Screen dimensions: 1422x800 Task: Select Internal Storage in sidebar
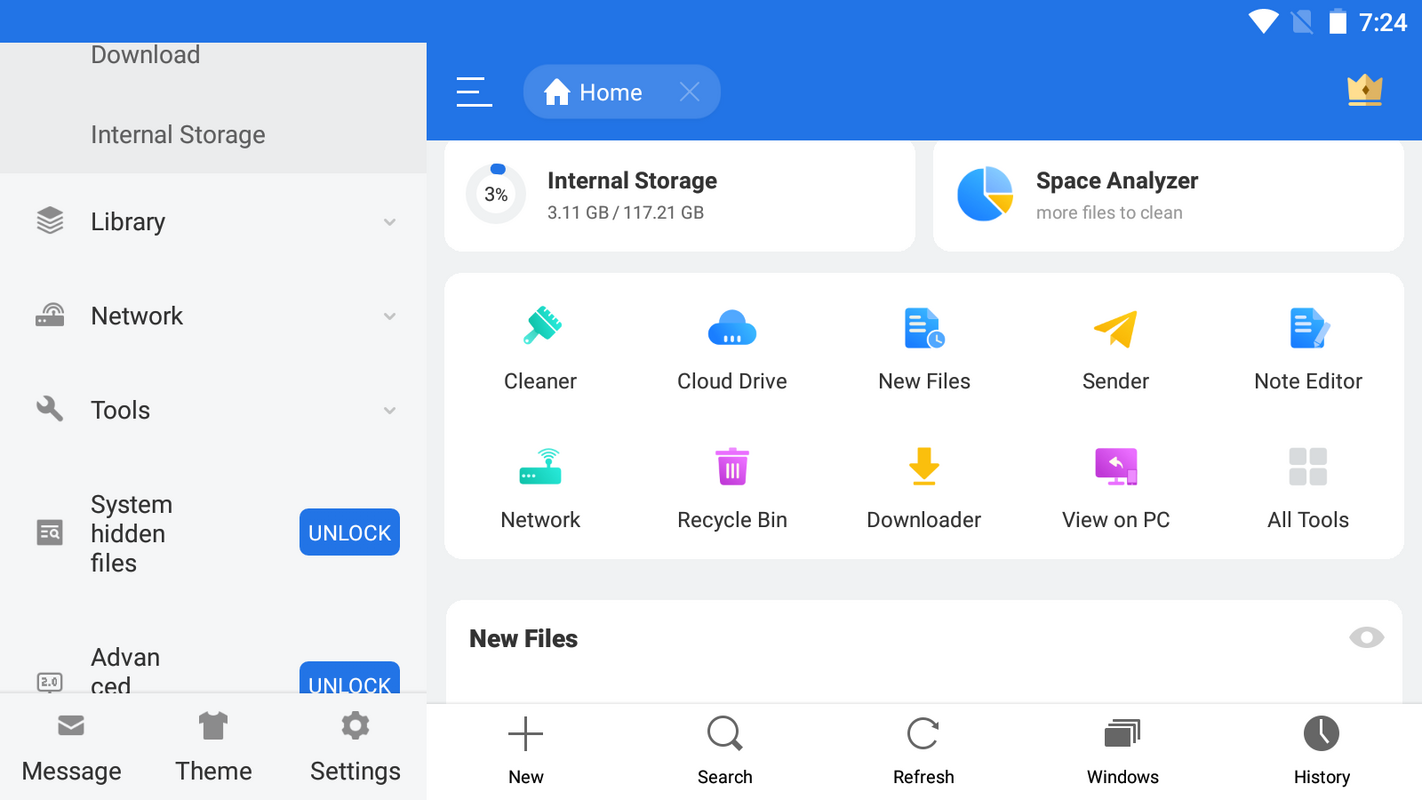178,135
